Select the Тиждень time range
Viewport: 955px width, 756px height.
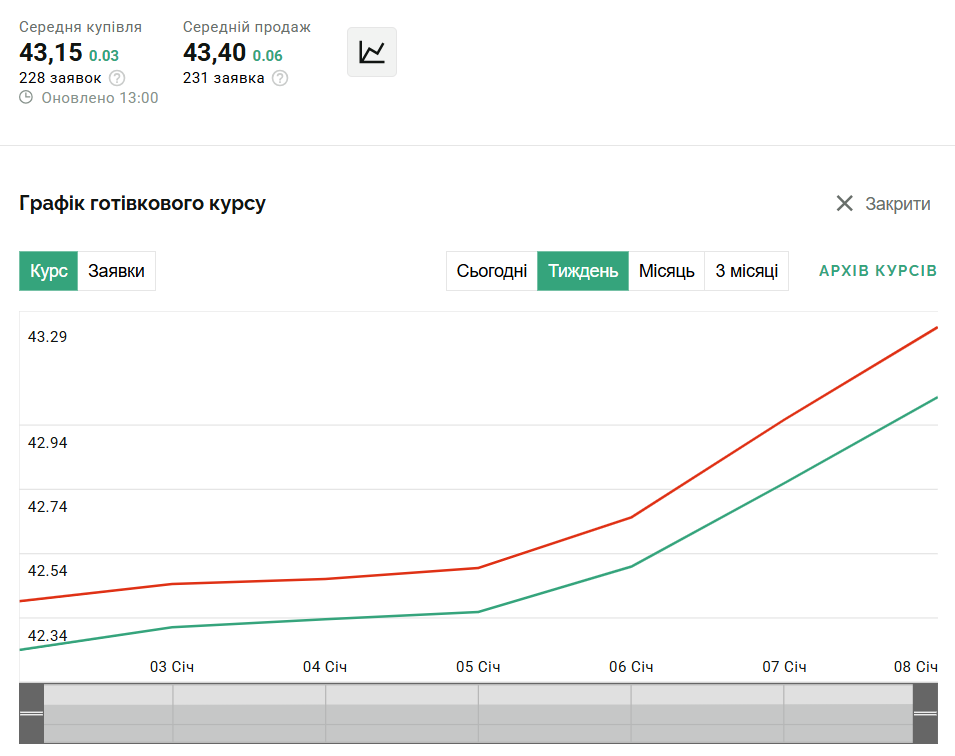point(583,271)
